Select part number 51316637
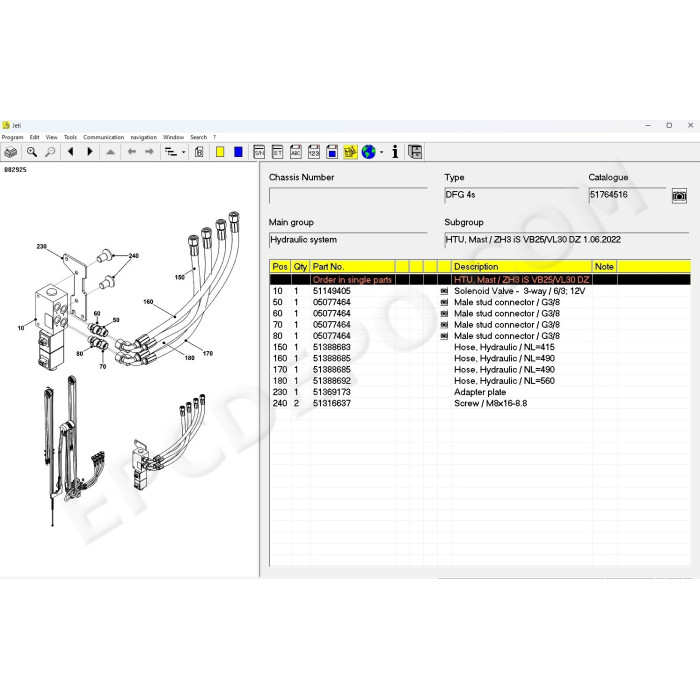Image resolution: width=700 pixels, height=700 pixels. (x=332, y=403)
